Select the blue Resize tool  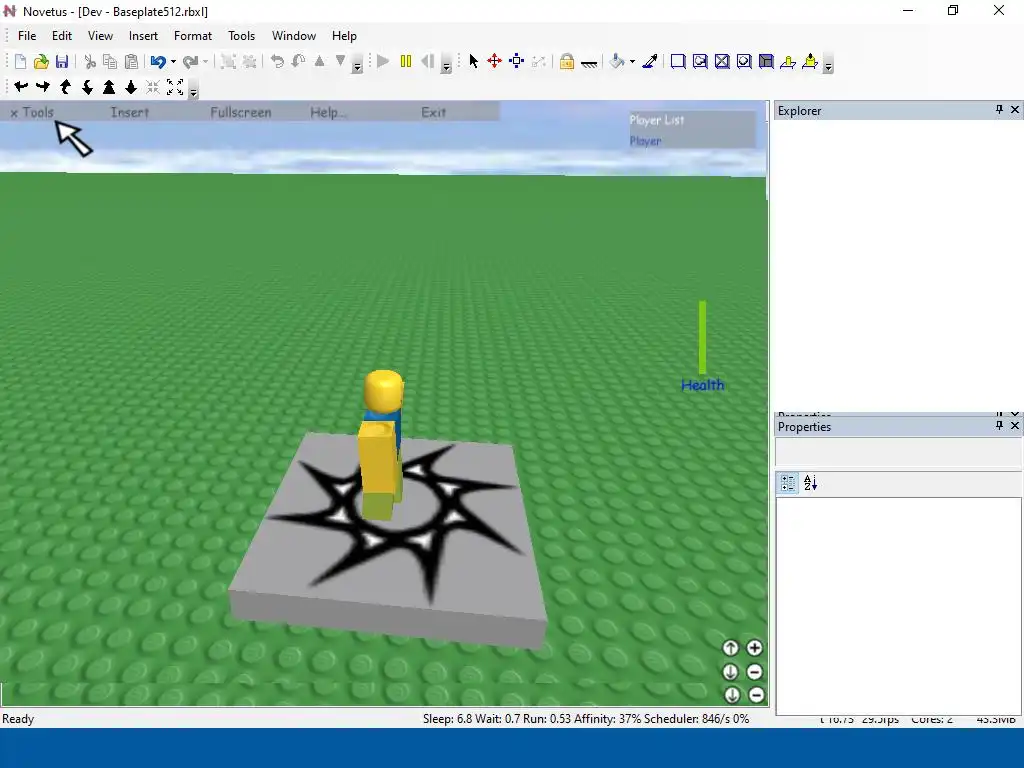tap(517, 61)
